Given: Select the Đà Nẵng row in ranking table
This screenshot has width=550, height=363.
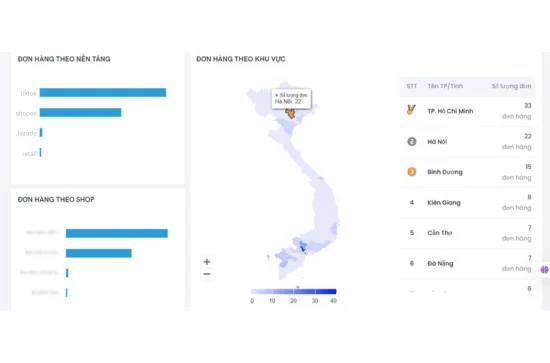Looking at the screenshot, I should (x=468, y=263).
